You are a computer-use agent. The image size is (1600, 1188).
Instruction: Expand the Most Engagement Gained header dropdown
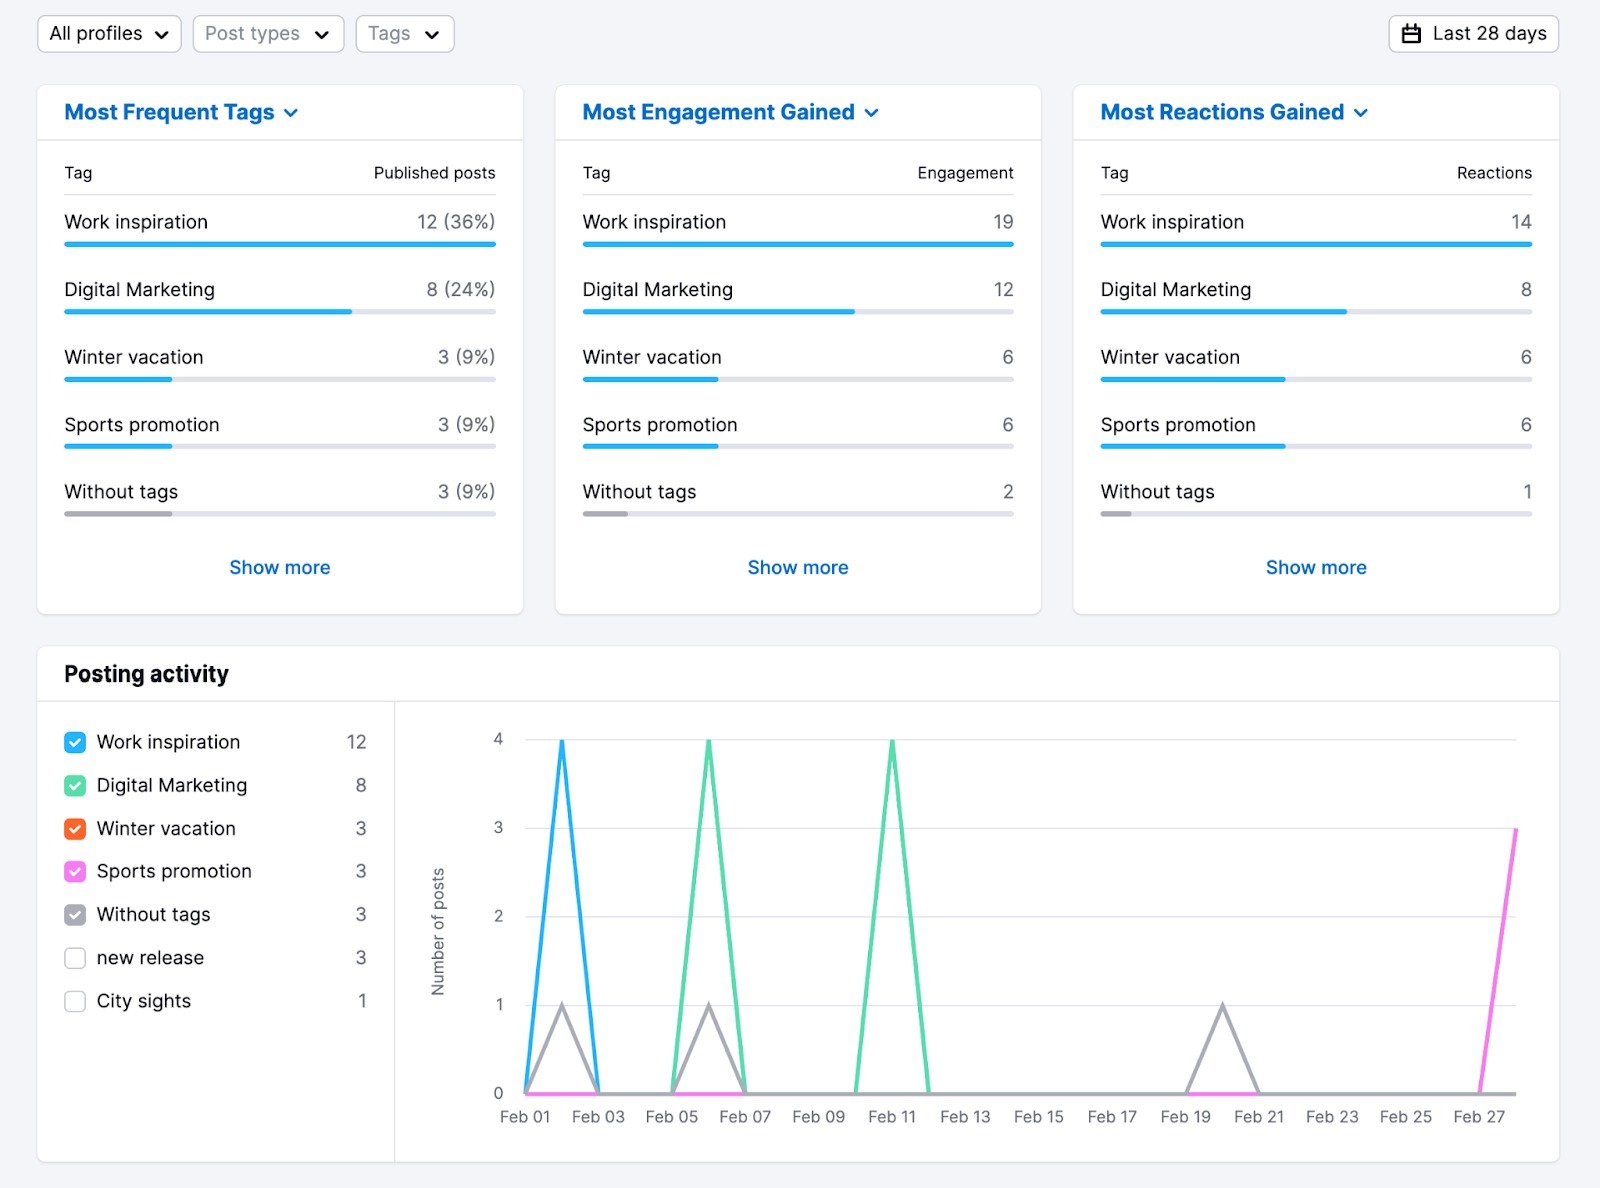(x=872, y=113)
